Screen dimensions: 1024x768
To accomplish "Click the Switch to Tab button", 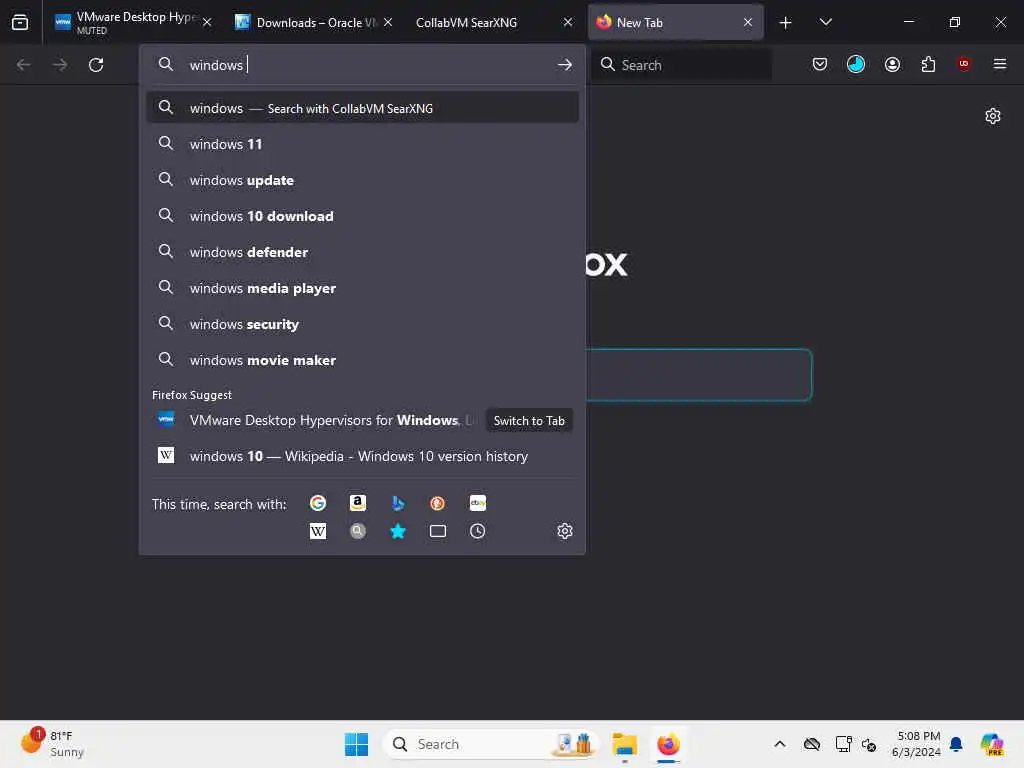I will [x=529, y=421].
